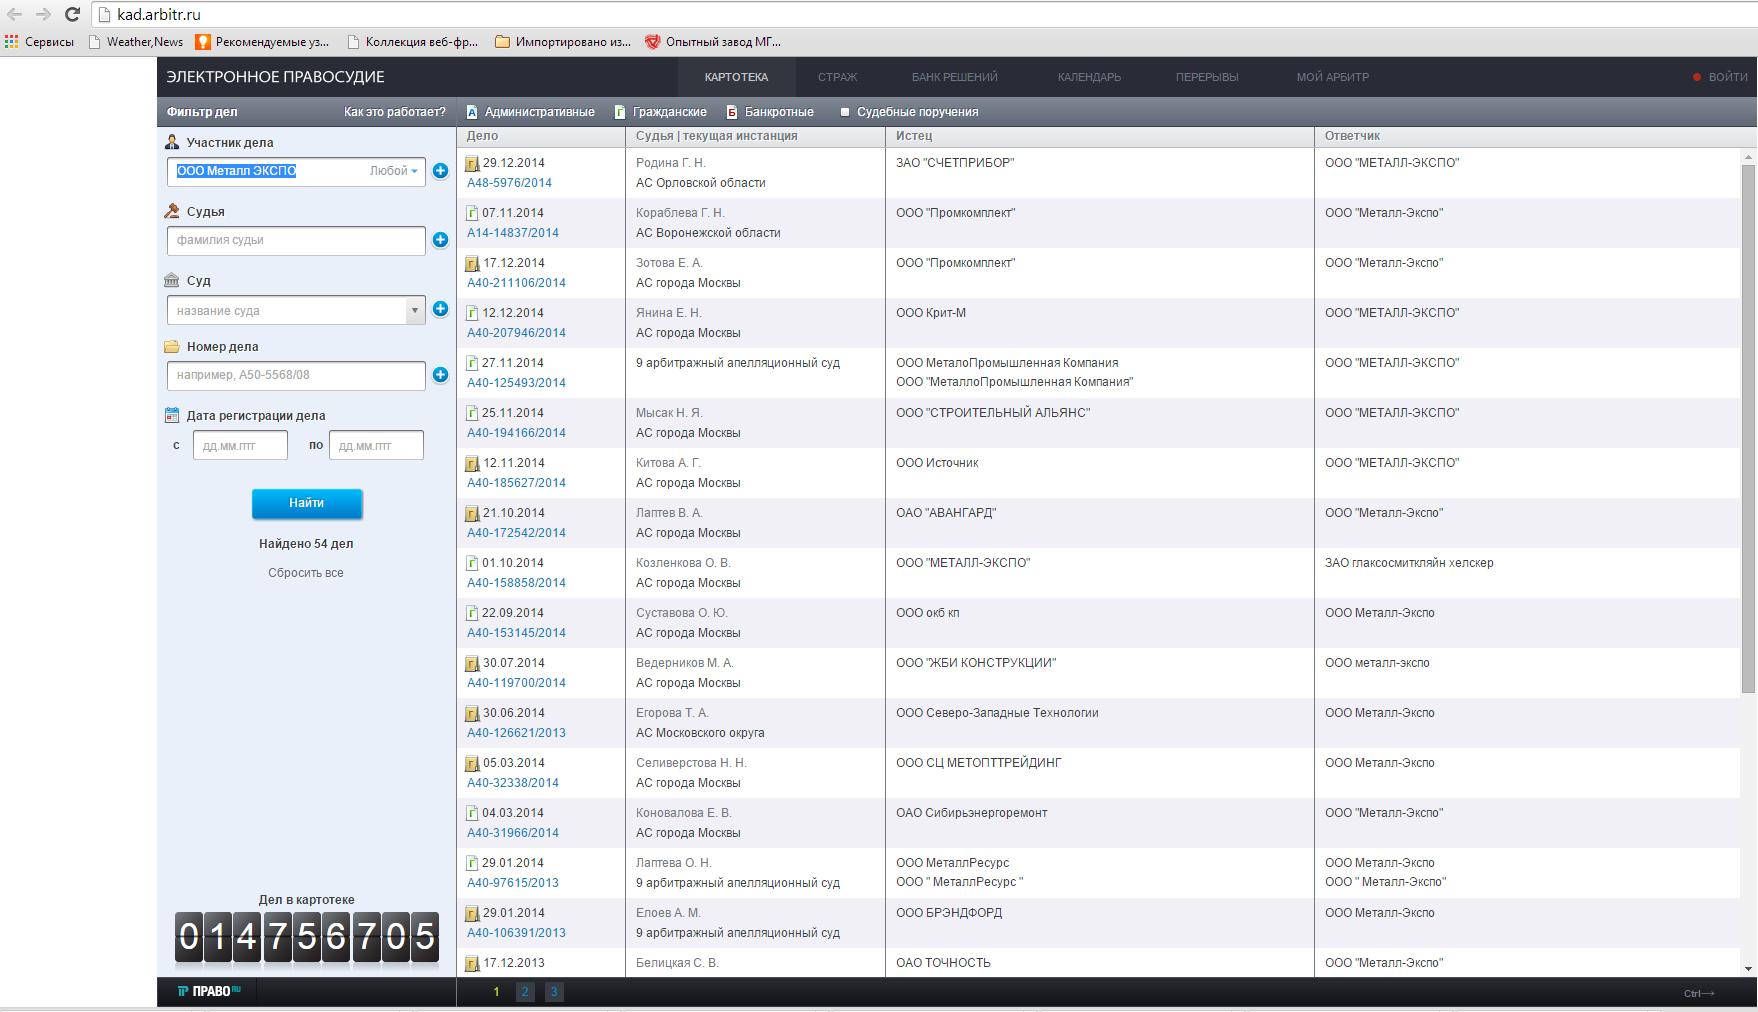The image size is (1758, 1012).
Task: Filter by Судебные поручения
Action: (x=909, y=112)
